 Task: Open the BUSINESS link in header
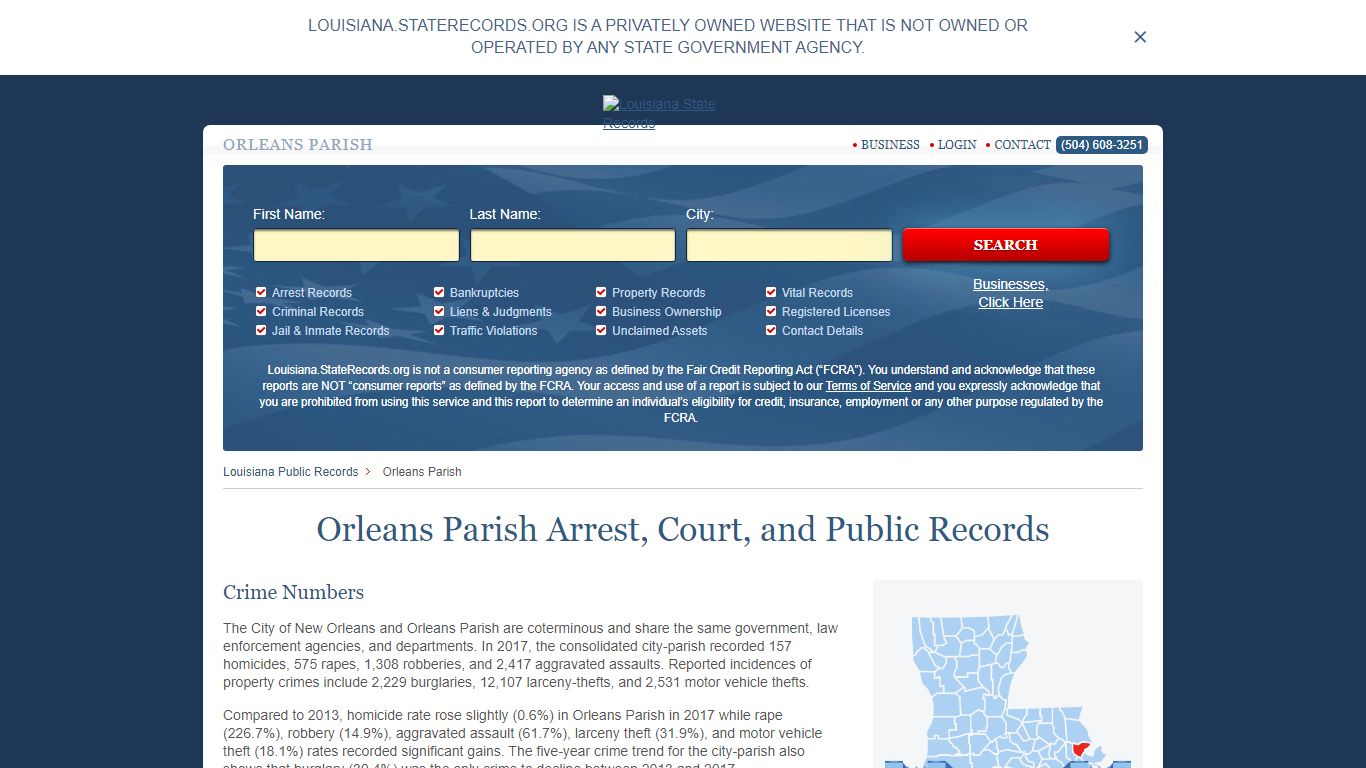(890, 145)
